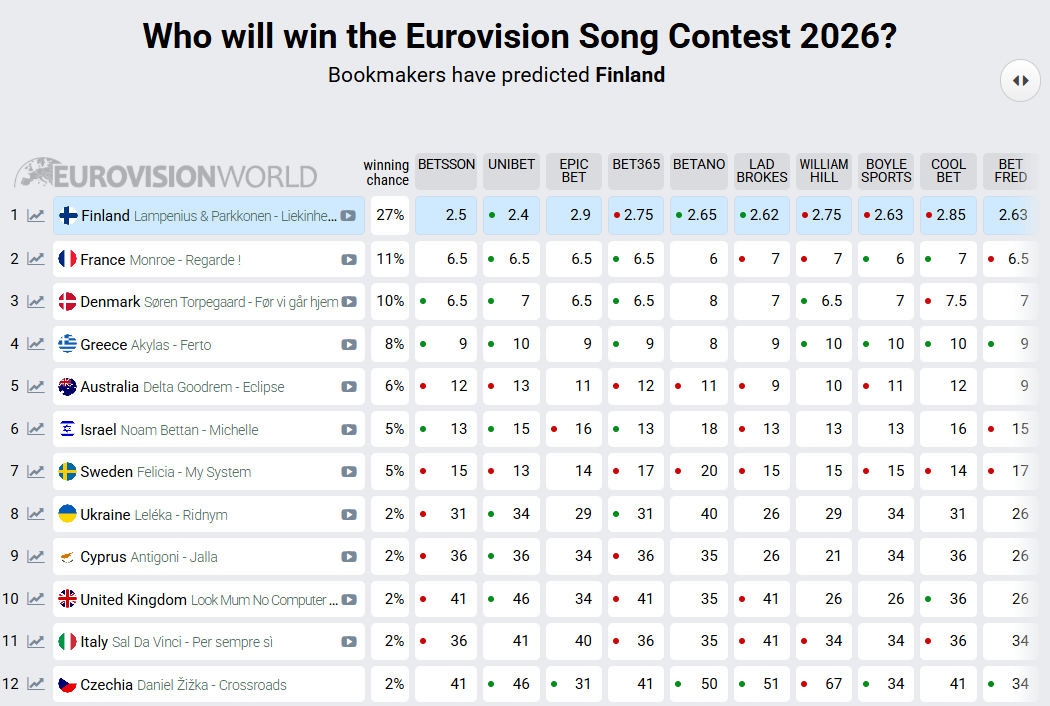The image size is (1050, 706).
Task: Open Finland's odds trend chart icon
Action: click(36, 216)
